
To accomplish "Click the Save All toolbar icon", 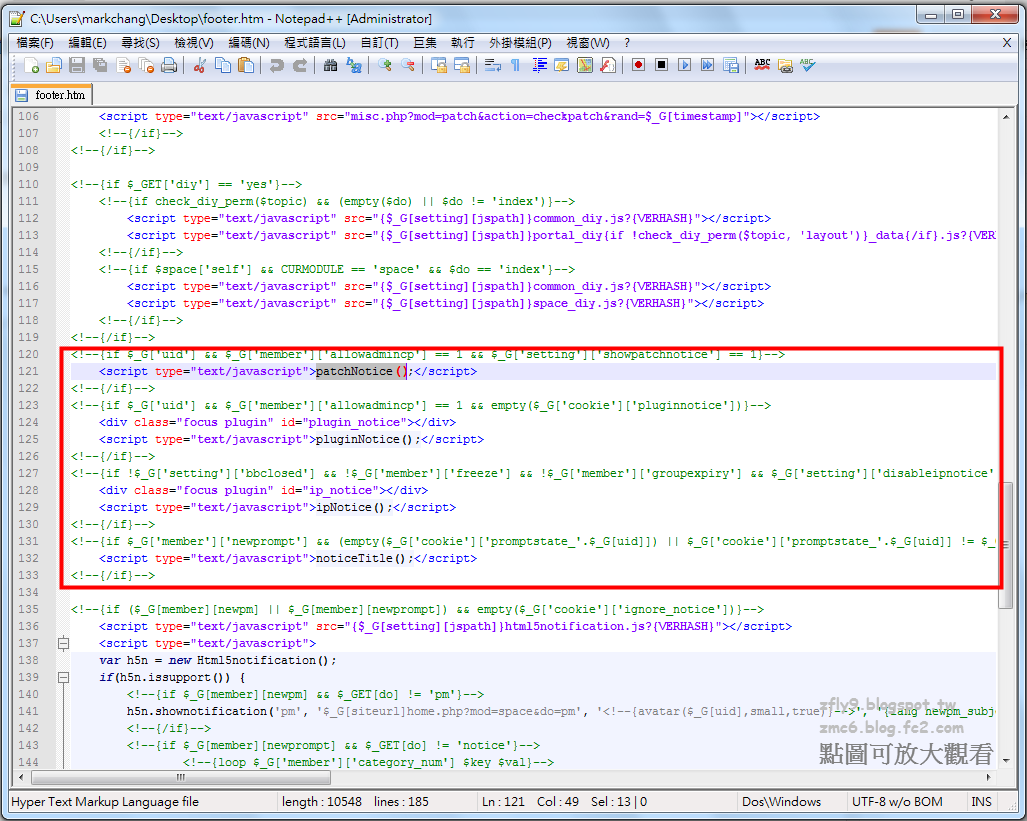I will pyautogui.click(x=100, y=65).
